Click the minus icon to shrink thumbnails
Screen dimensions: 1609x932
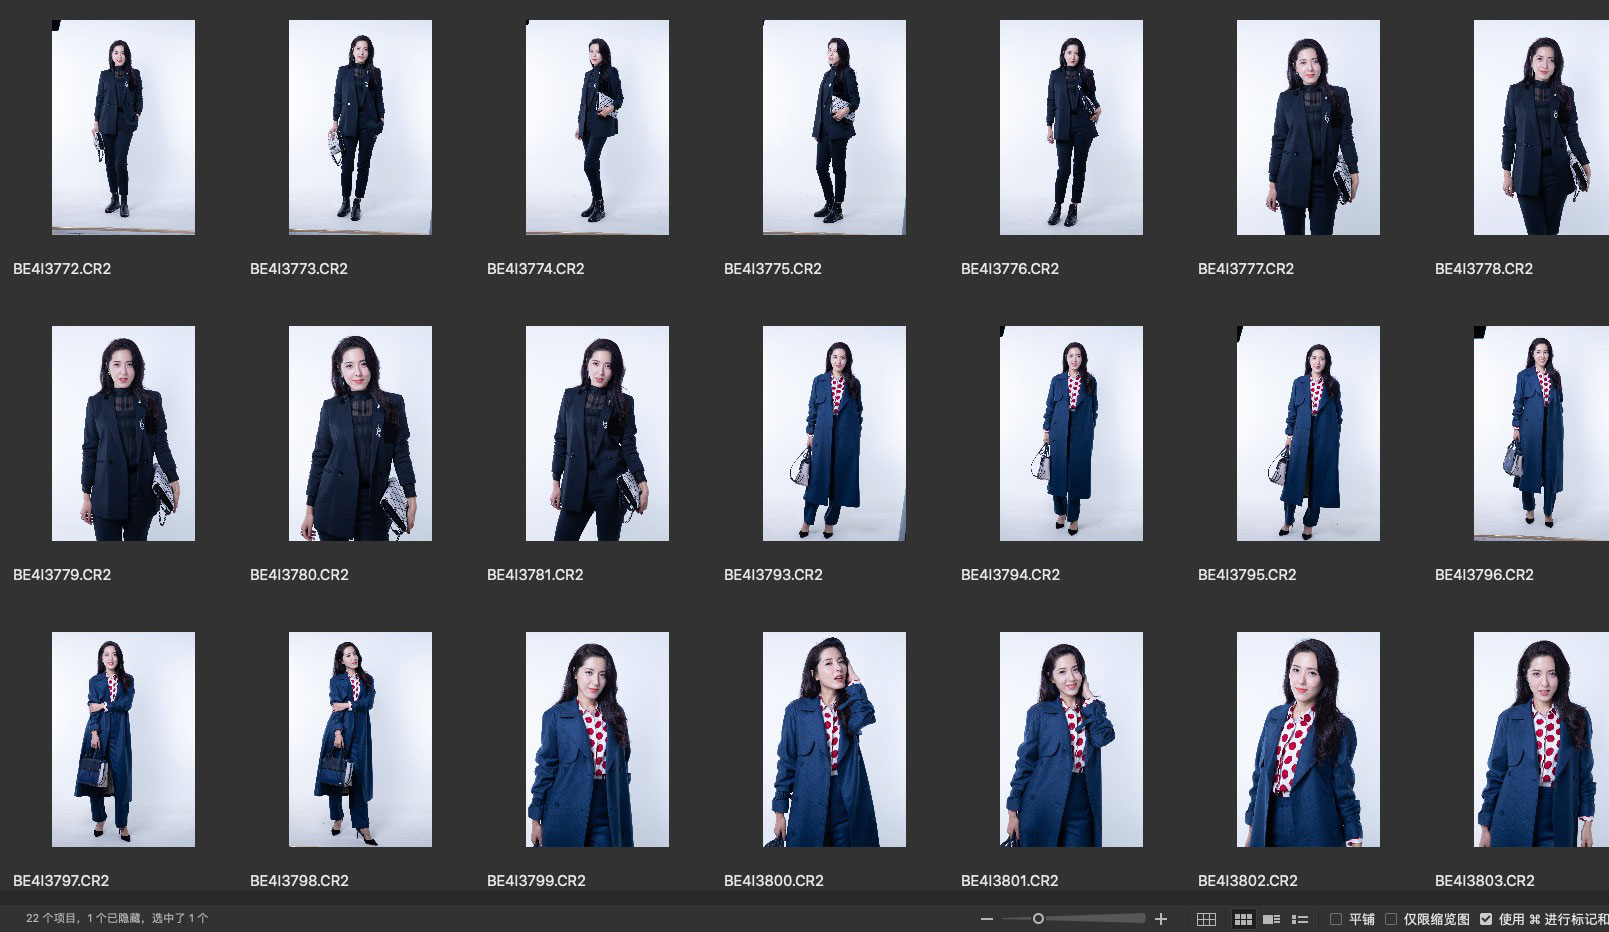point(987,919)
